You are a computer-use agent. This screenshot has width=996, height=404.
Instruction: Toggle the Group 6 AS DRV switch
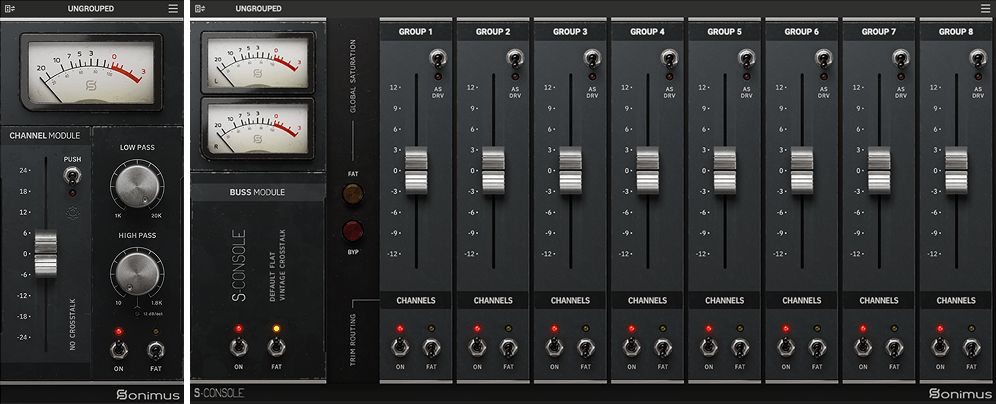tap(823, 59)
